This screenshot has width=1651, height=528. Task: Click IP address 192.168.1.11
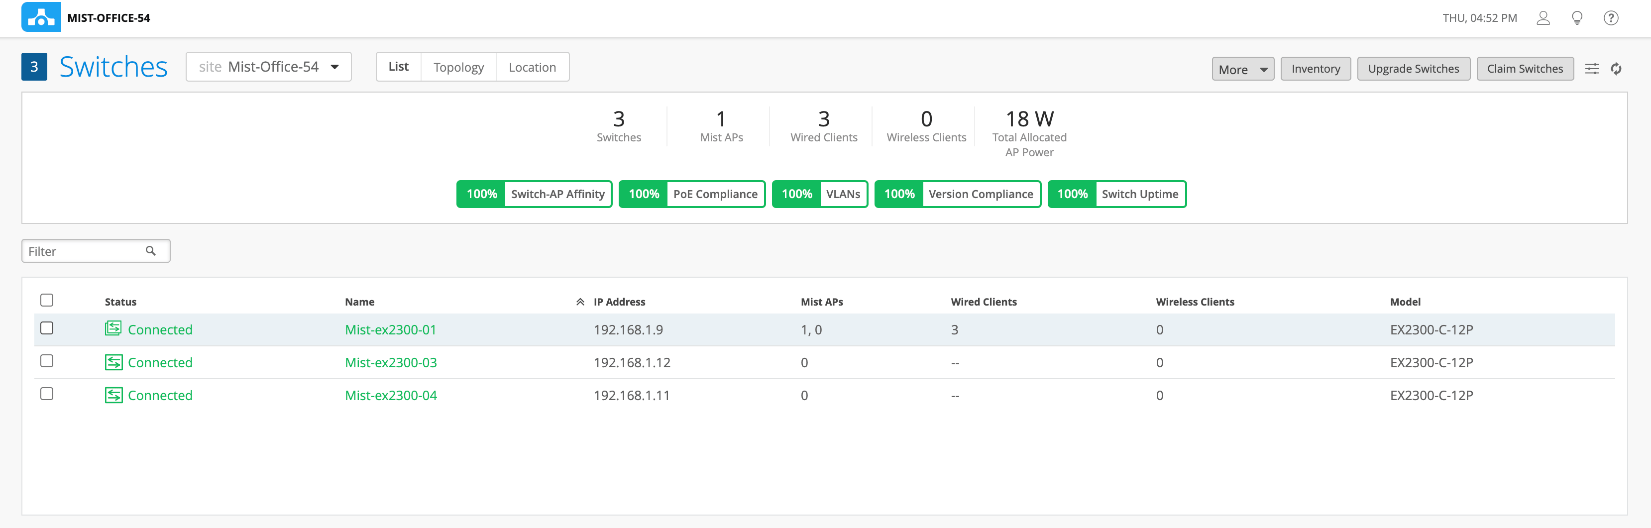pyautogui.click(x=632, y=396)
